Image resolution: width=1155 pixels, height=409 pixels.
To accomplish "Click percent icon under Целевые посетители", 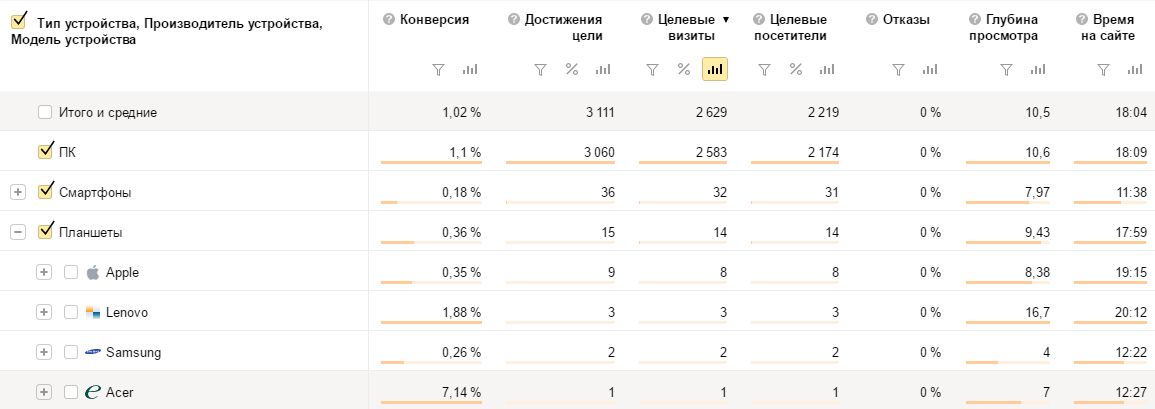I will (796, 70).
